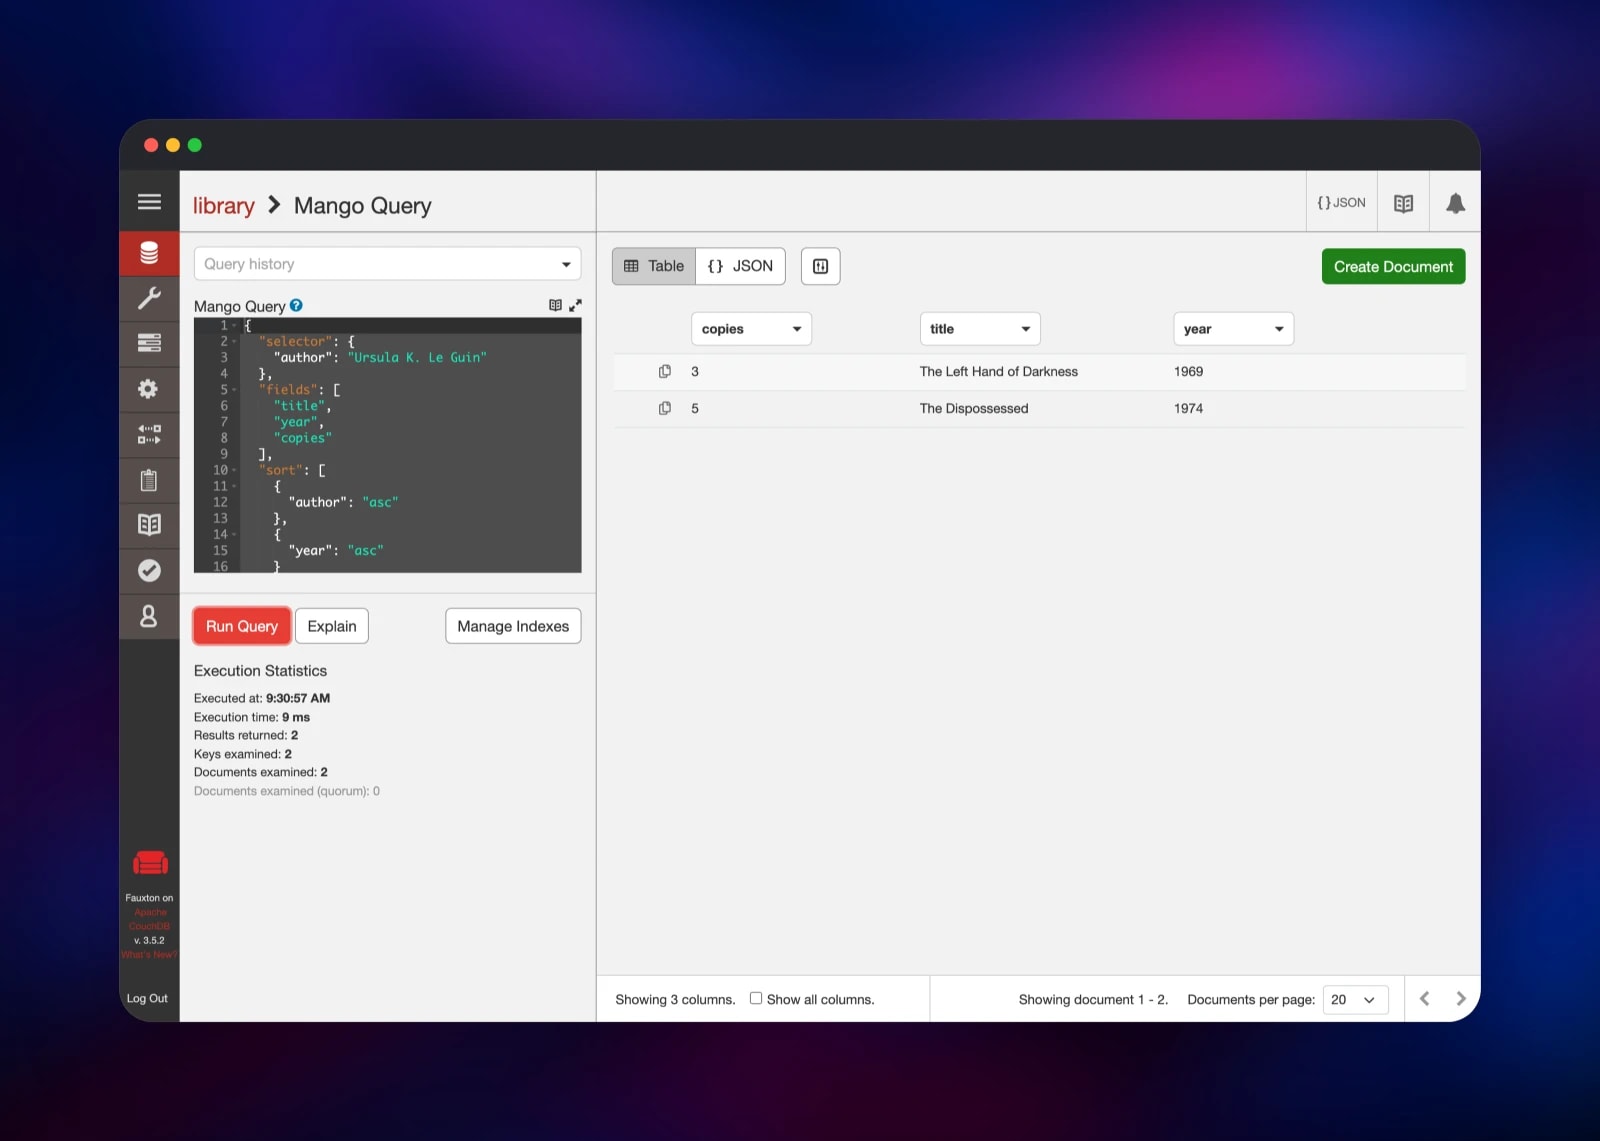This screenshot has height=1141, width=1600.
Task: Open the title column dropdown
Action: (980, 329)
